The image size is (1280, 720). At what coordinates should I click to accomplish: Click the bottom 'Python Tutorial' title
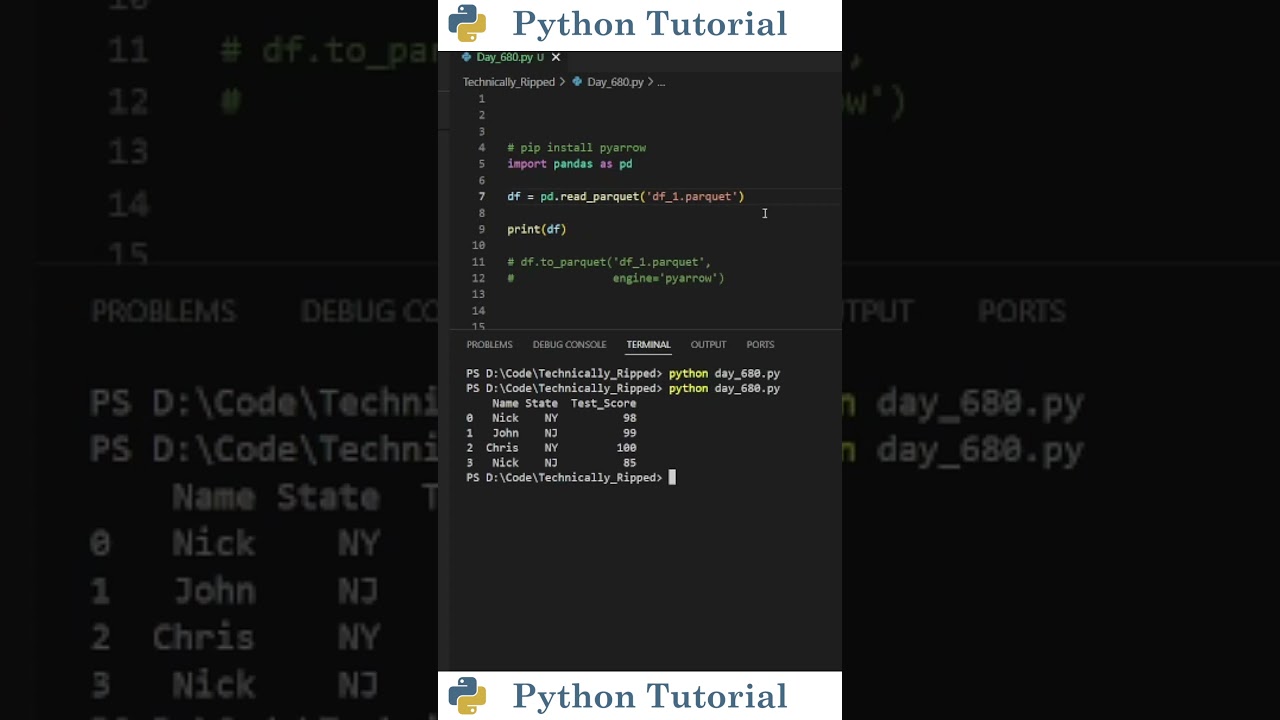(x=650, y=696)
